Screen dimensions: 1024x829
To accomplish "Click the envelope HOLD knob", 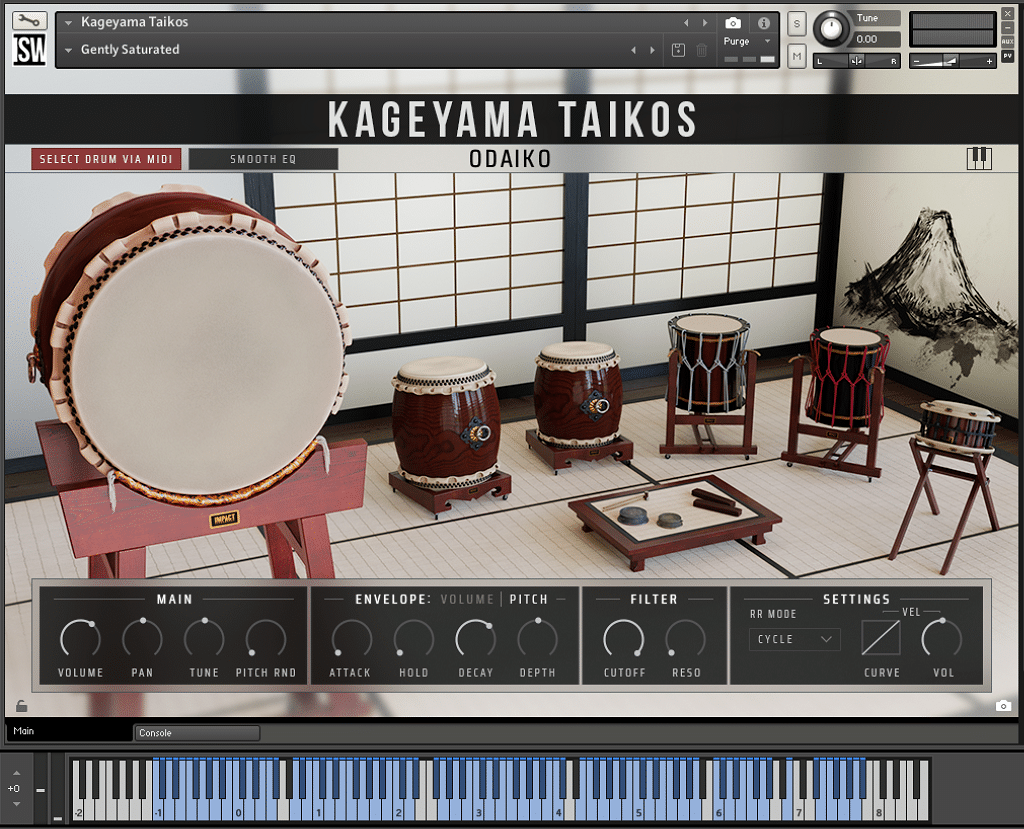I will (x=413, y=638).
